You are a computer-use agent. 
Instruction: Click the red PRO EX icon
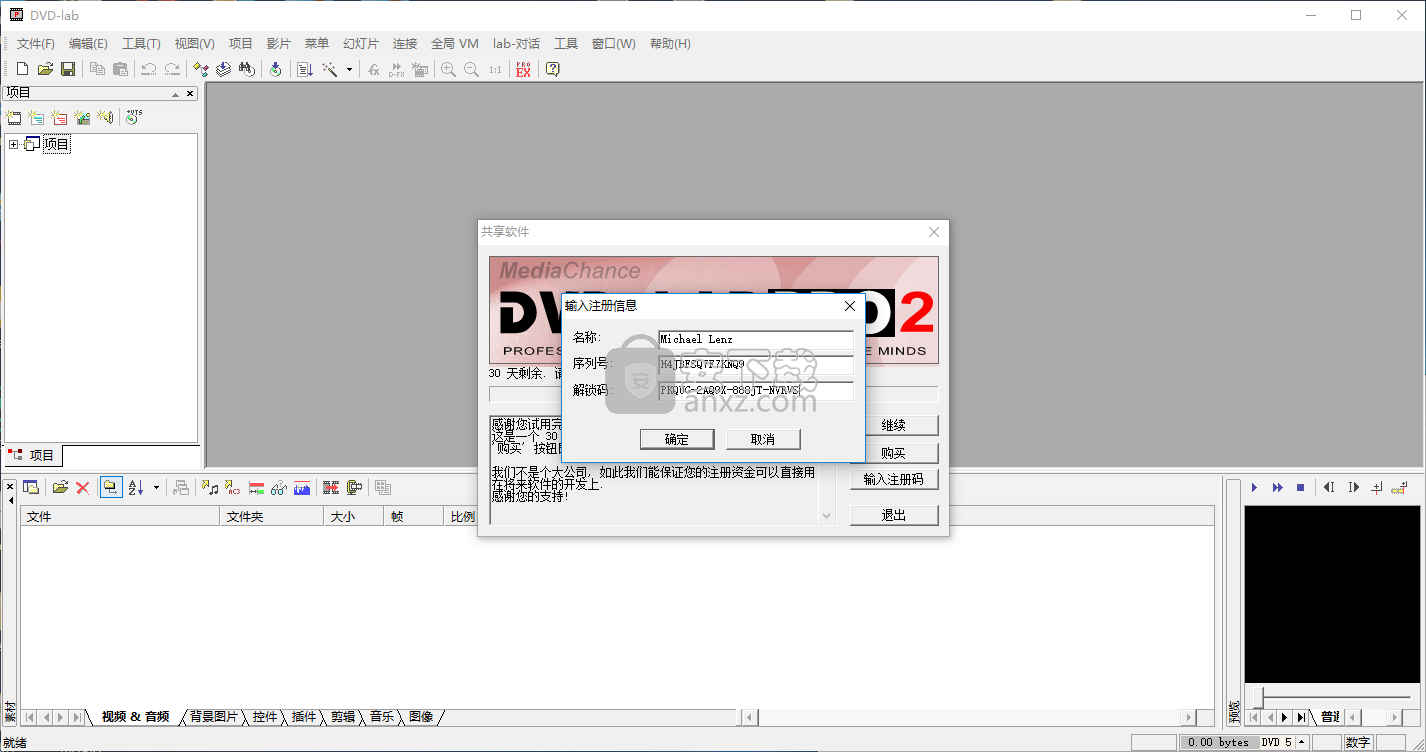(x=523, y=69)
